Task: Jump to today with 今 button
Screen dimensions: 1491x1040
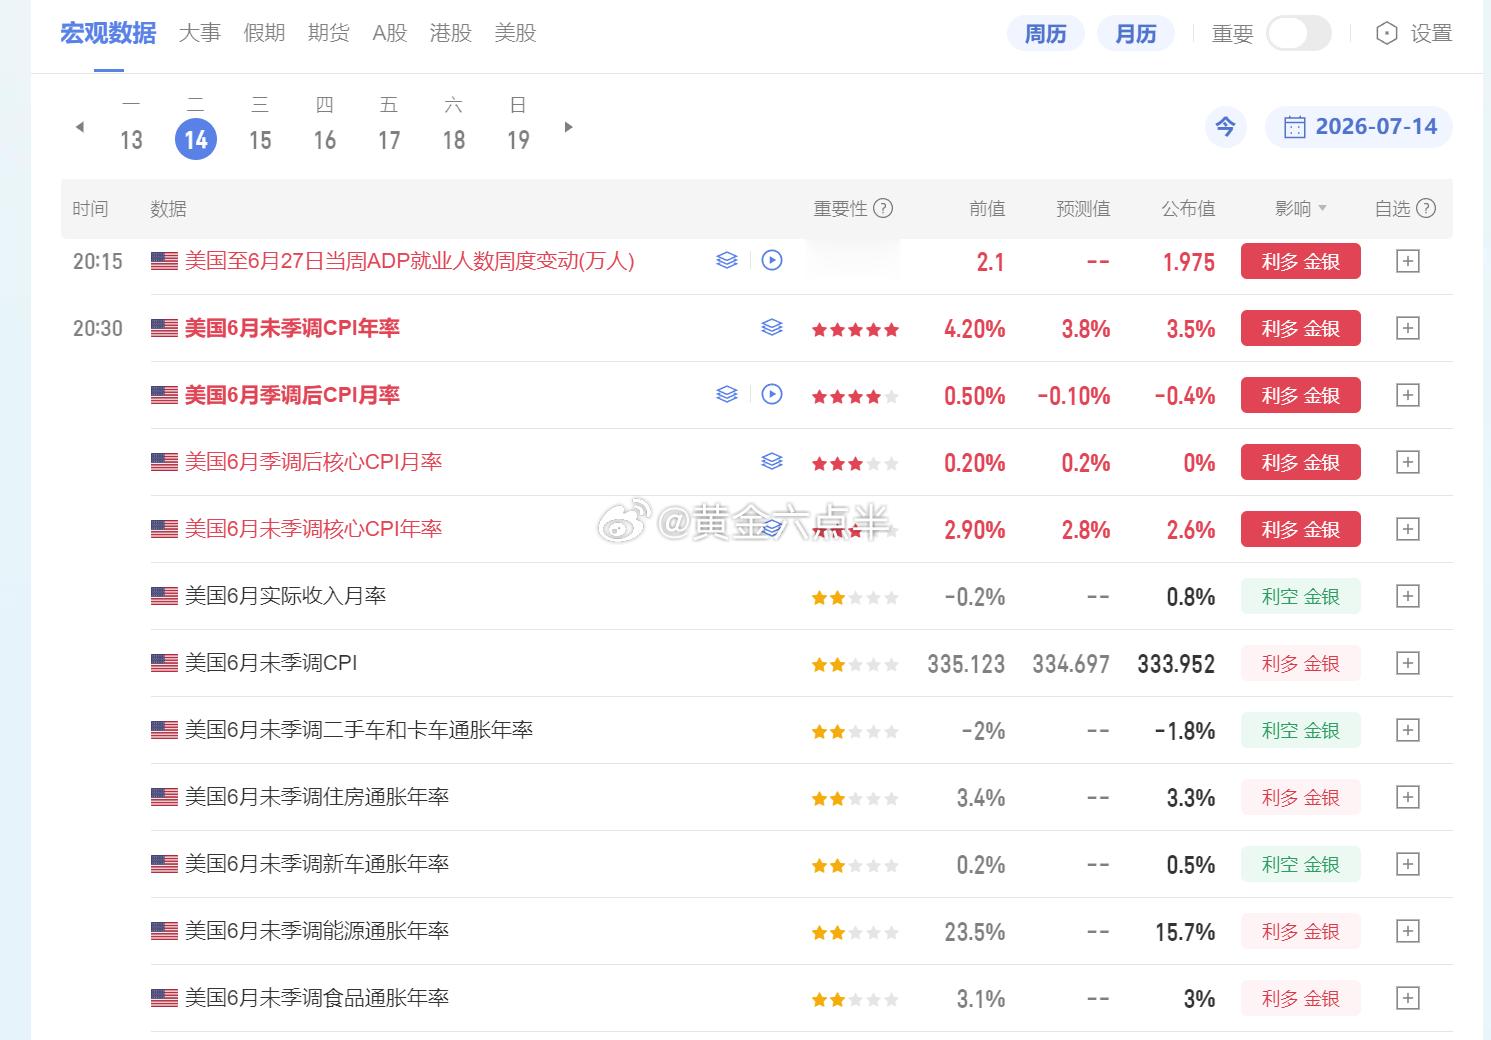Action: click(1225, 127)
